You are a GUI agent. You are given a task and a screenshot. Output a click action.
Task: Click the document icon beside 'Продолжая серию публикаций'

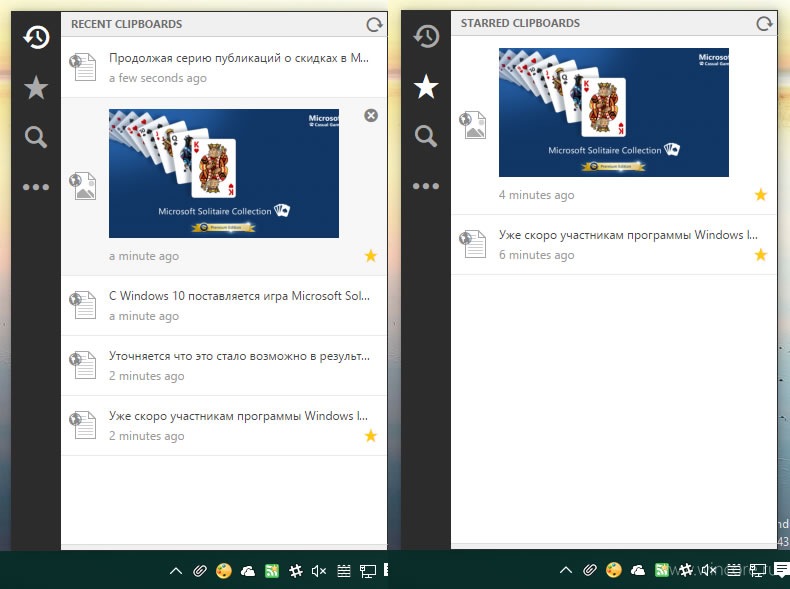(x=83, y=67)
